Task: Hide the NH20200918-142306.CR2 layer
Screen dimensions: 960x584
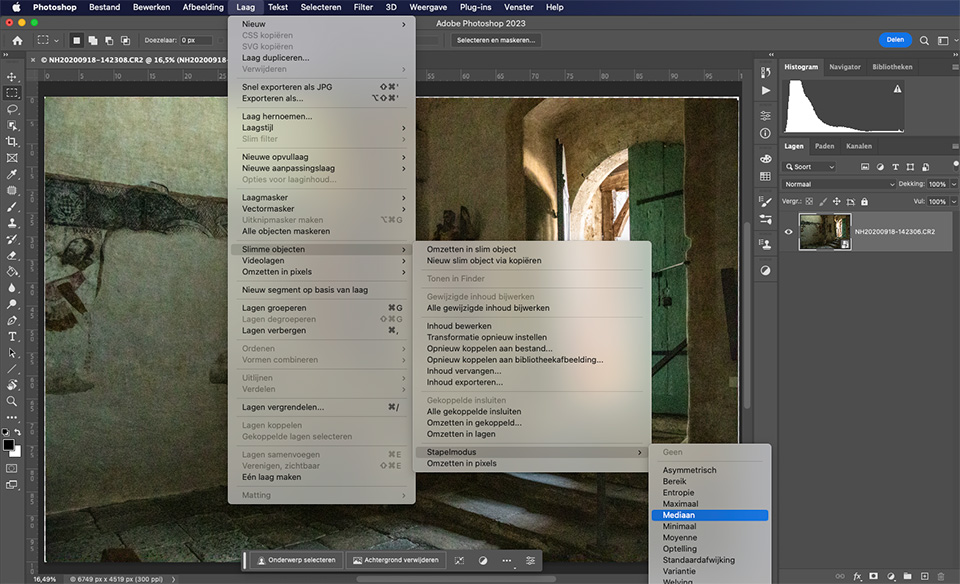Action: [x=789, y=231]
